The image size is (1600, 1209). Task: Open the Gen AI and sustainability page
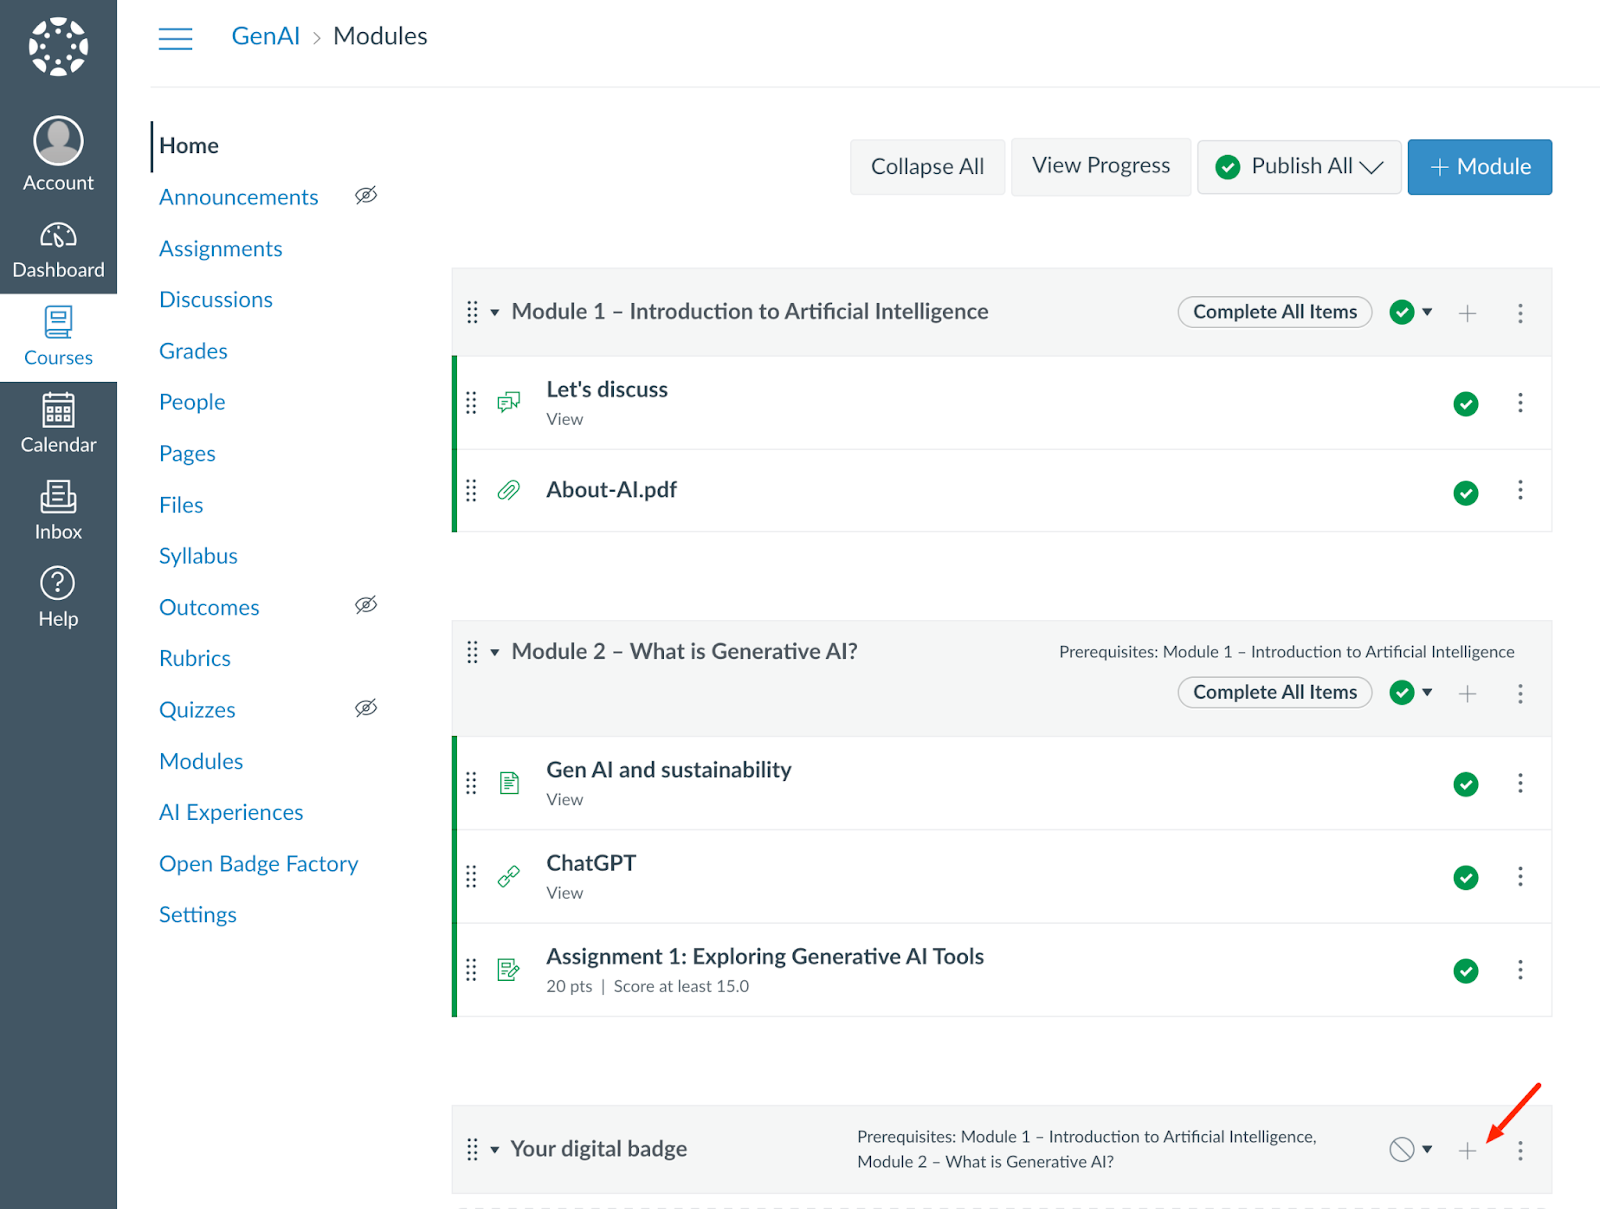click(x=669, y=770)
